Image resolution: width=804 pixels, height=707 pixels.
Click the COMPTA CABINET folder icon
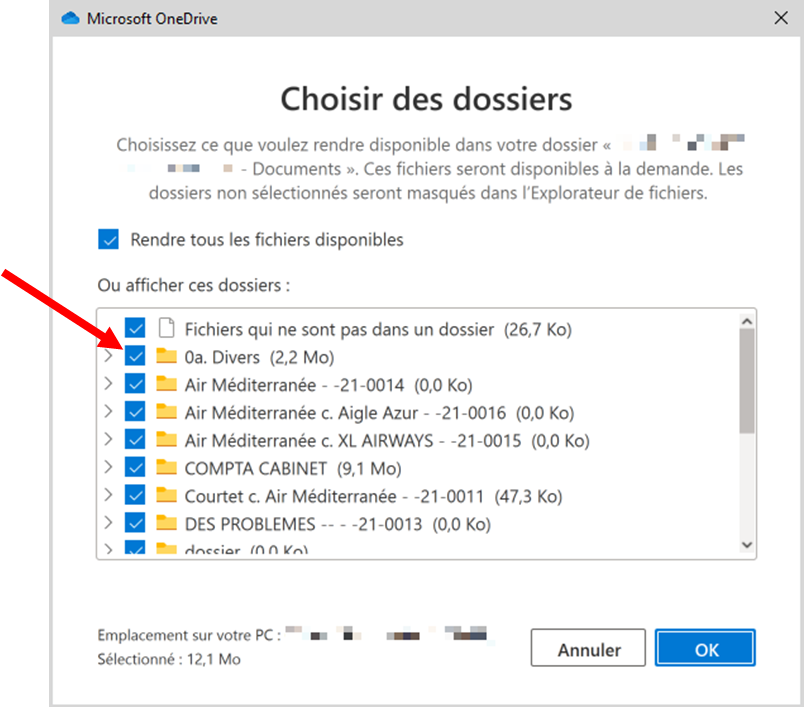[166, 467]
